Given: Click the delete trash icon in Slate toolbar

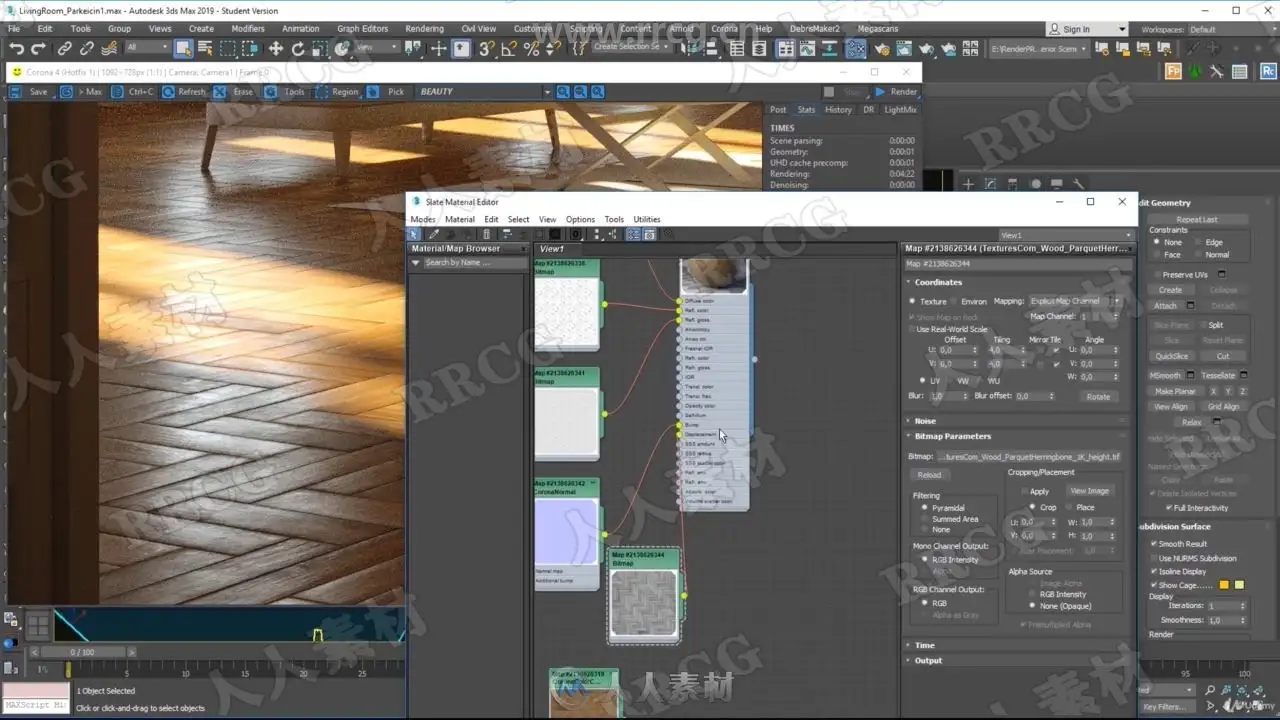Looking at the screenshot, I should (487, 234).
